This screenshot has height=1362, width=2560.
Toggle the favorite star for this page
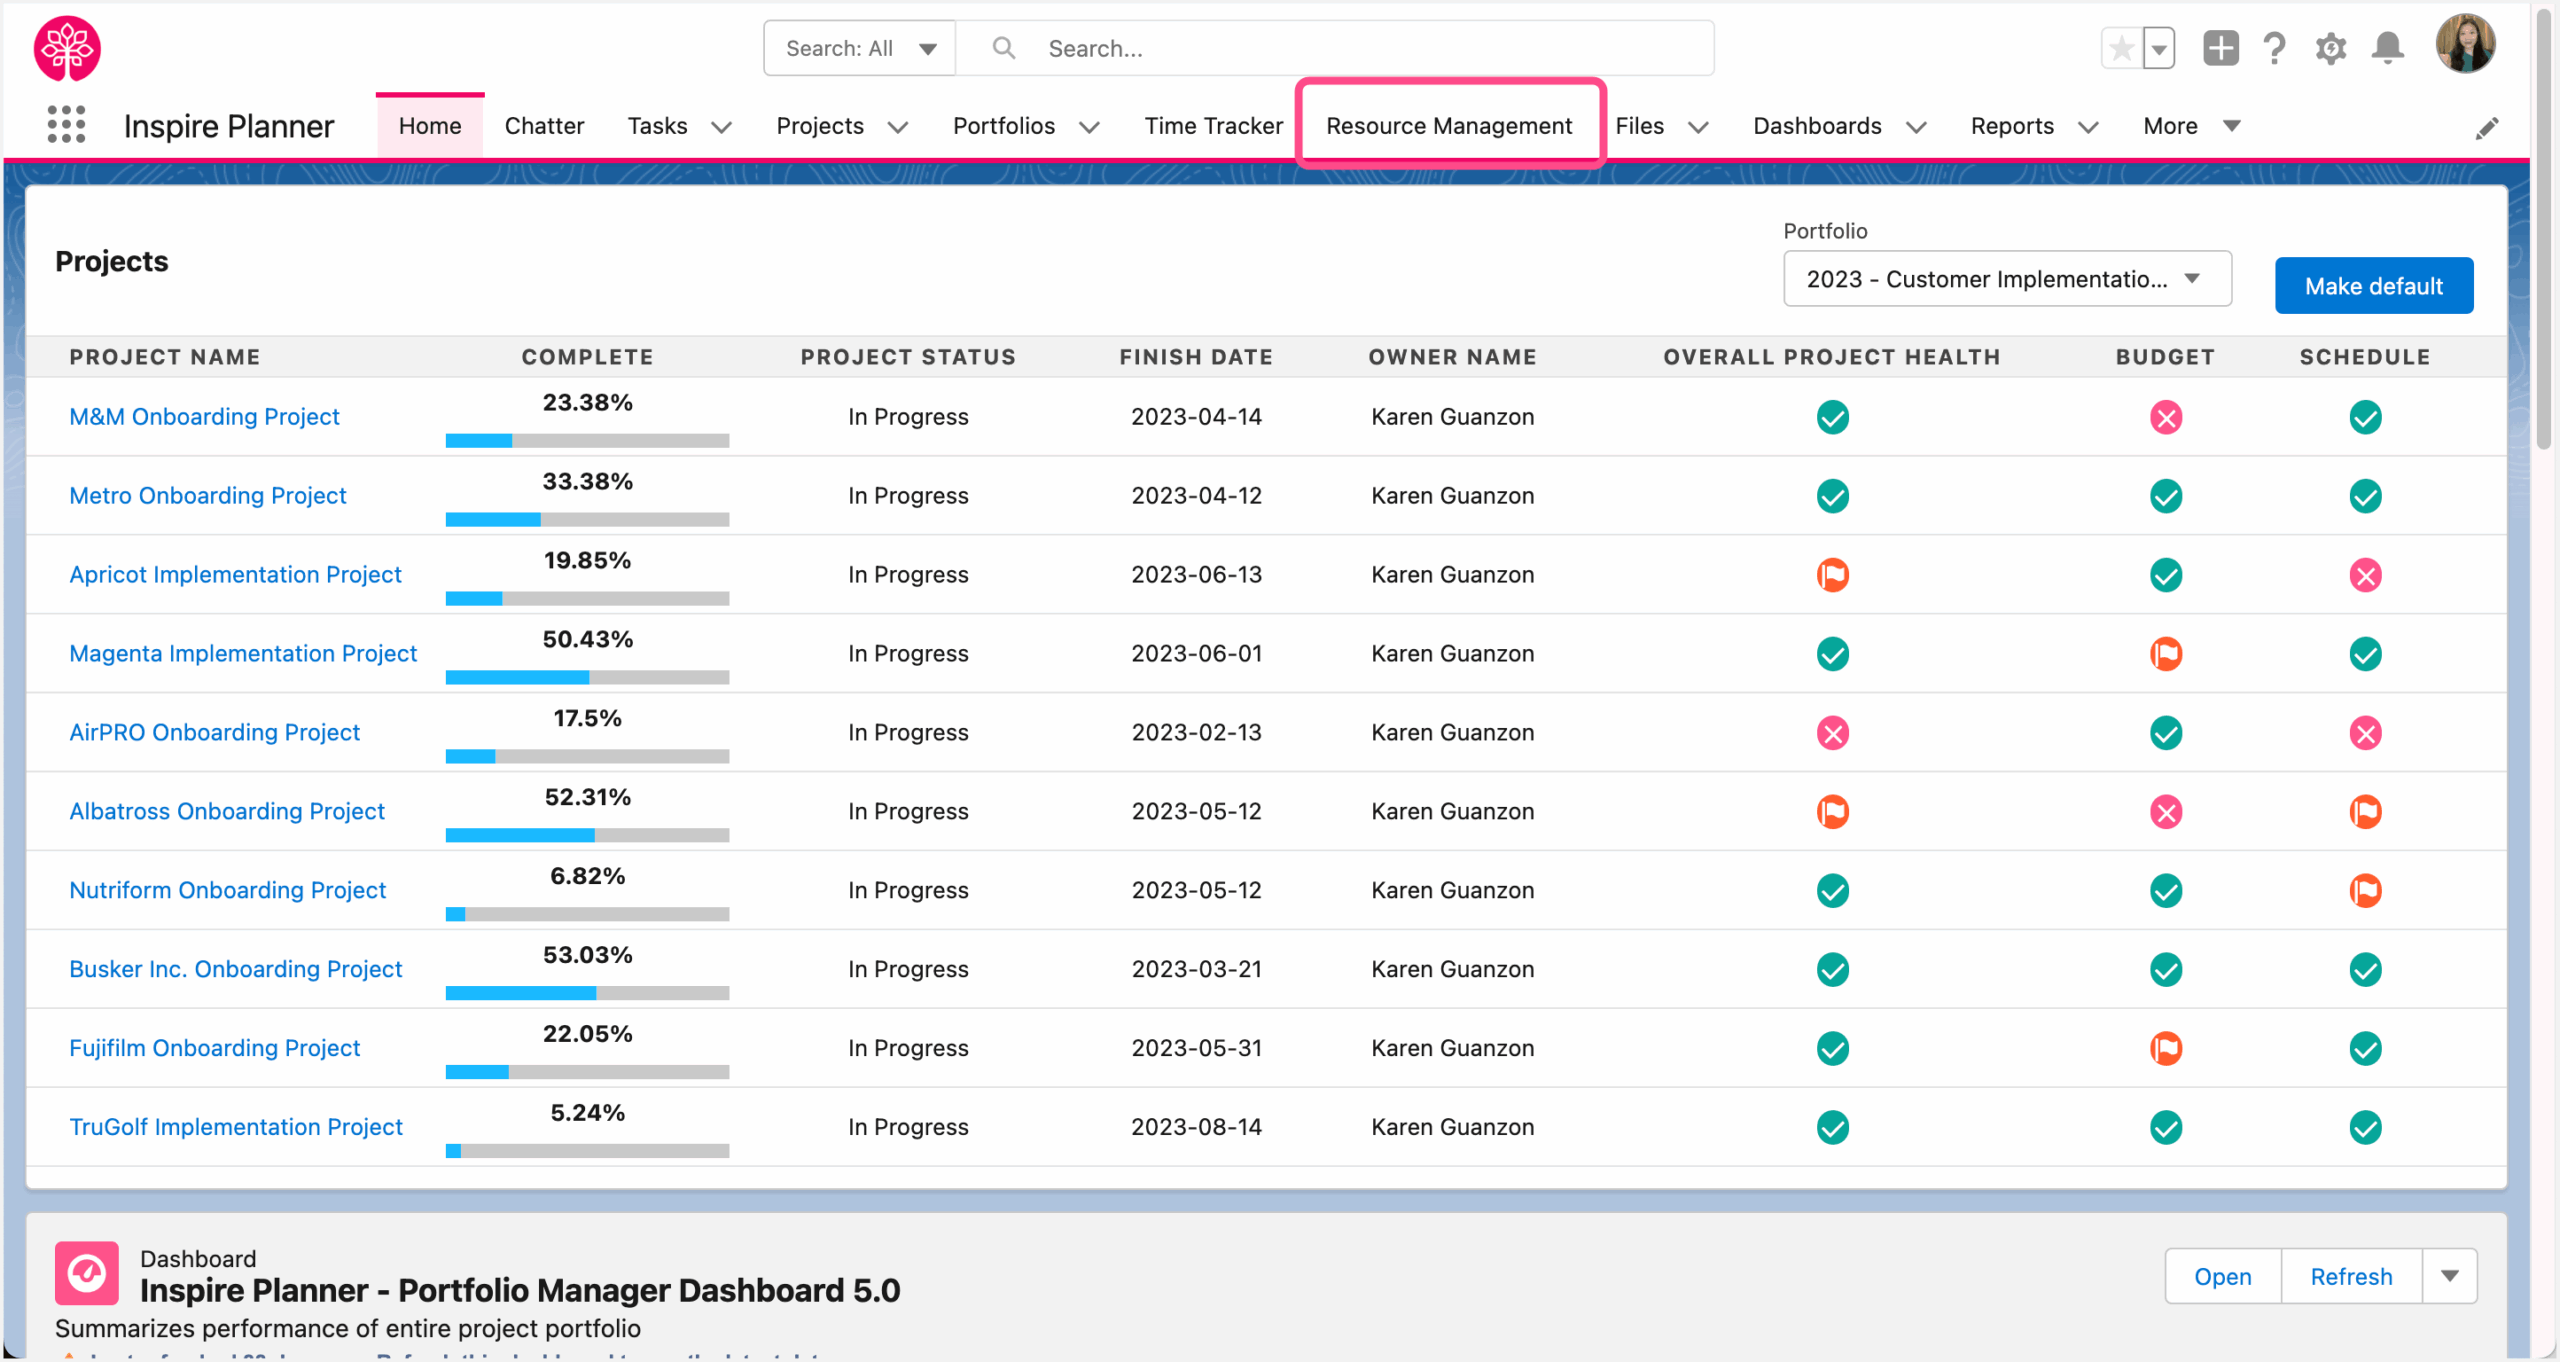2122,47
